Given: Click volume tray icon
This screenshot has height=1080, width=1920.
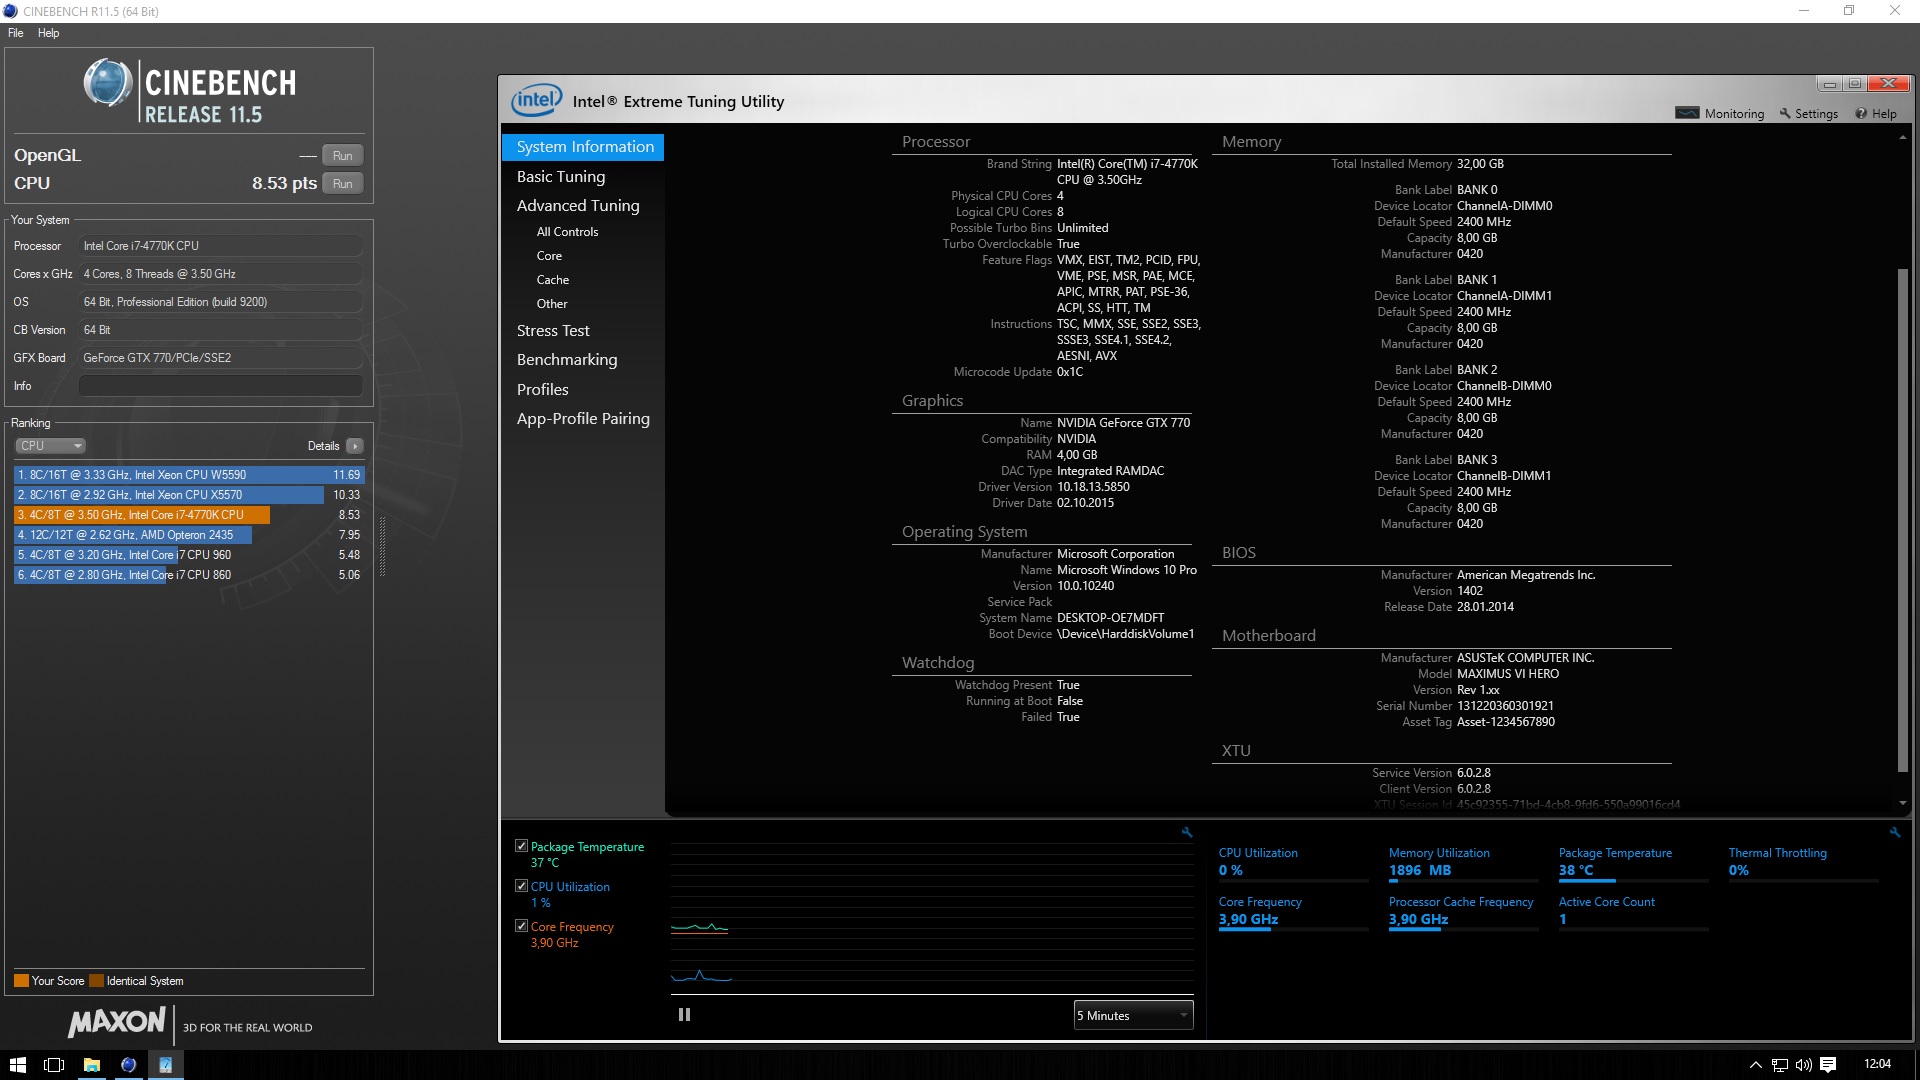Looking at the screenshot, I should click(1803, 1065).
